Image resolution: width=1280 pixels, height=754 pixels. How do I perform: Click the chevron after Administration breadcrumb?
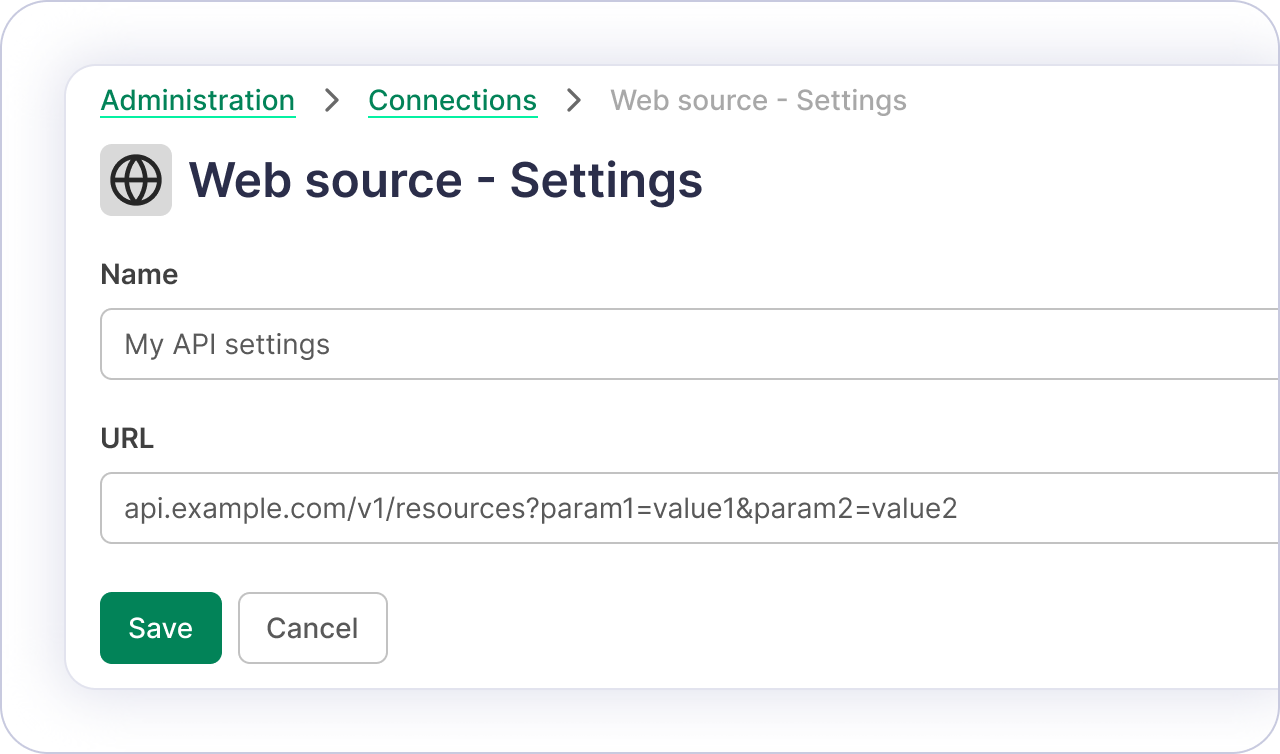332,100
